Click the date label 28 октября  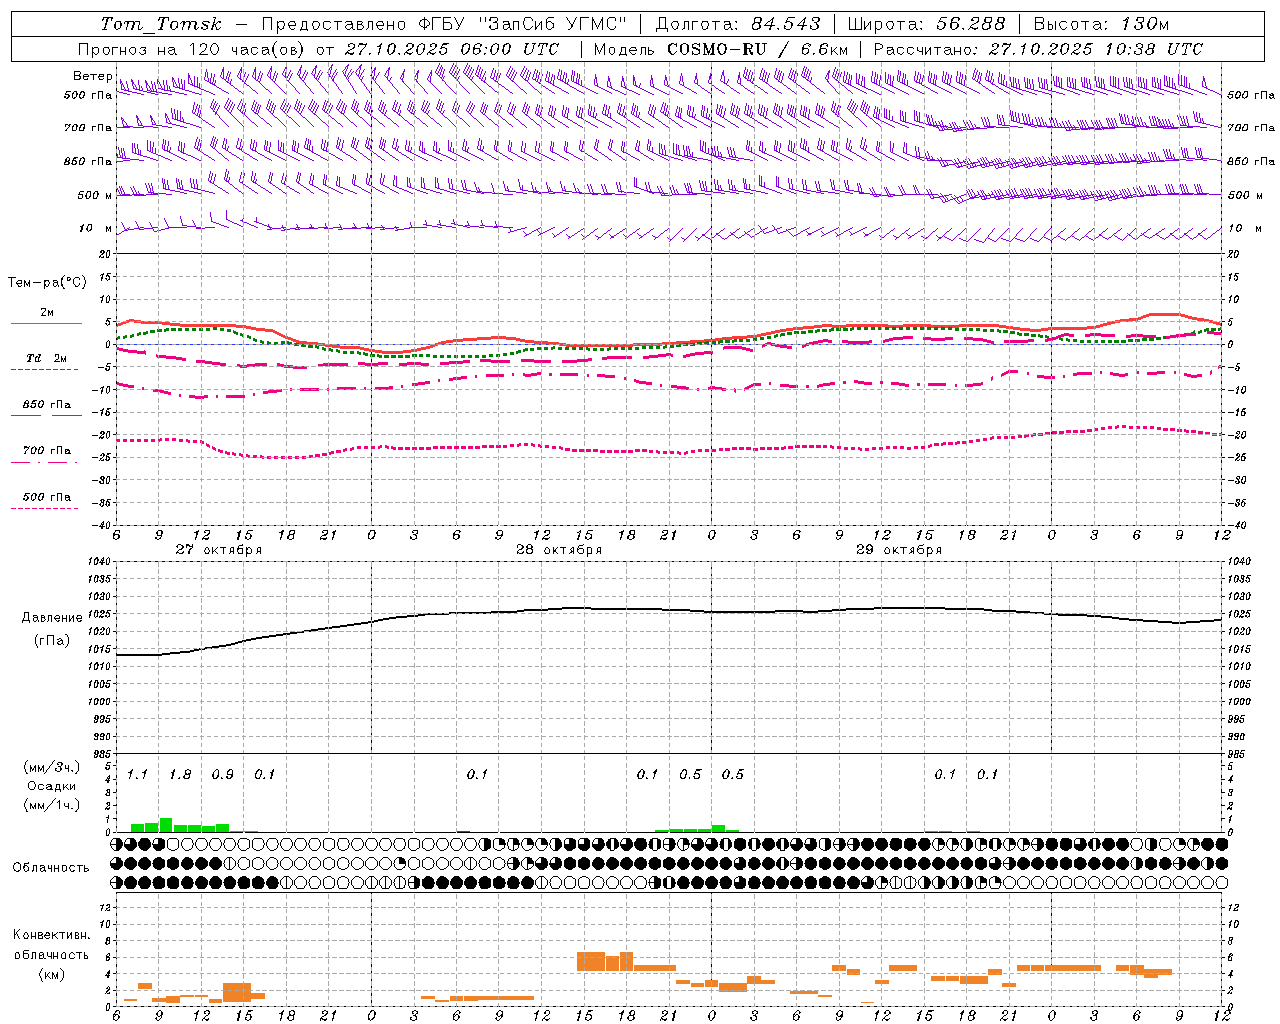tap(559, 549)
